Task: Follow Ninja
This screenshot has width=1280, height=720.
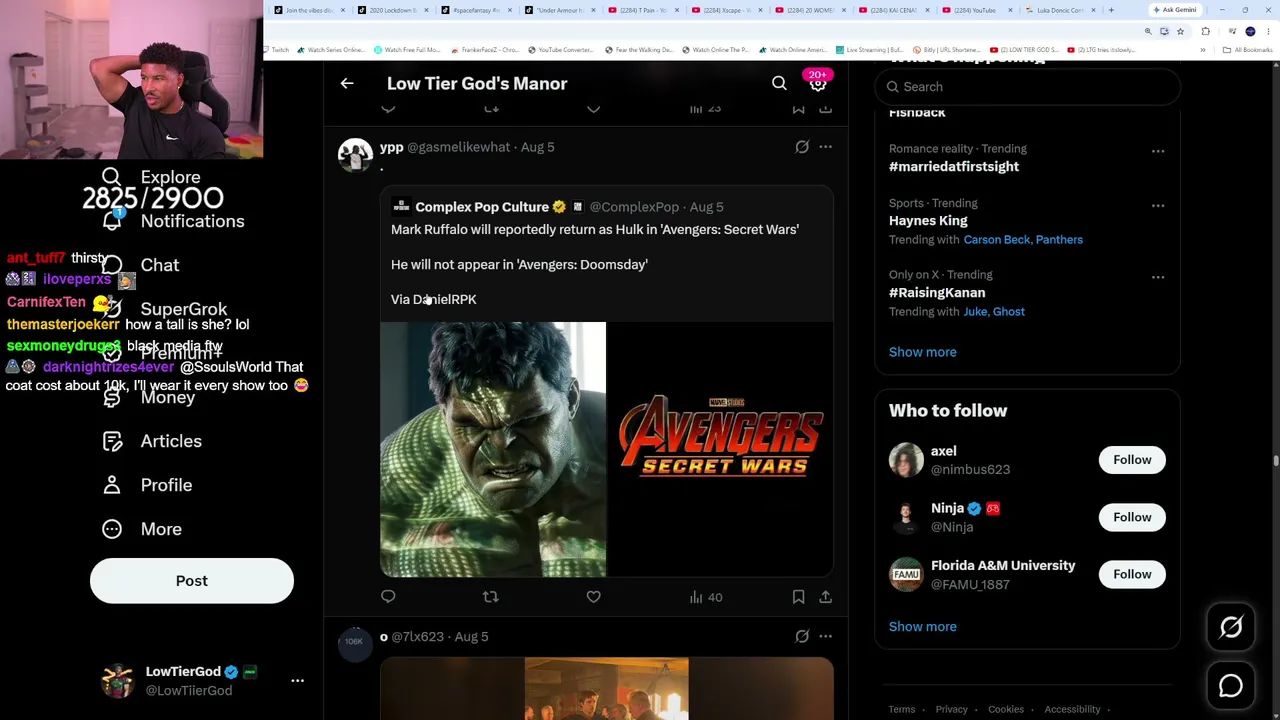Action: 1132,517
